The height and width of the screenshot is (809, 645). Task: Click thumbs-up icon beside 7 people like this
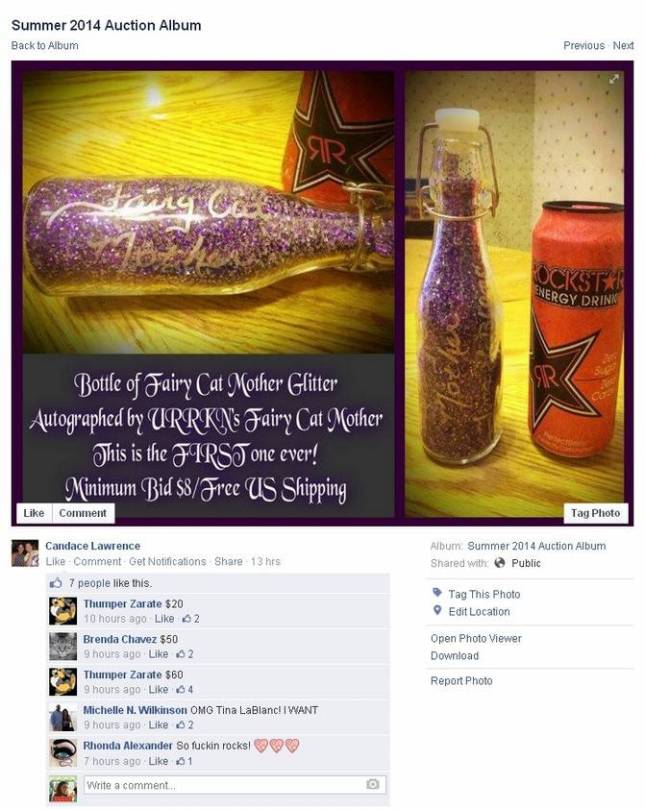point(56,583)
